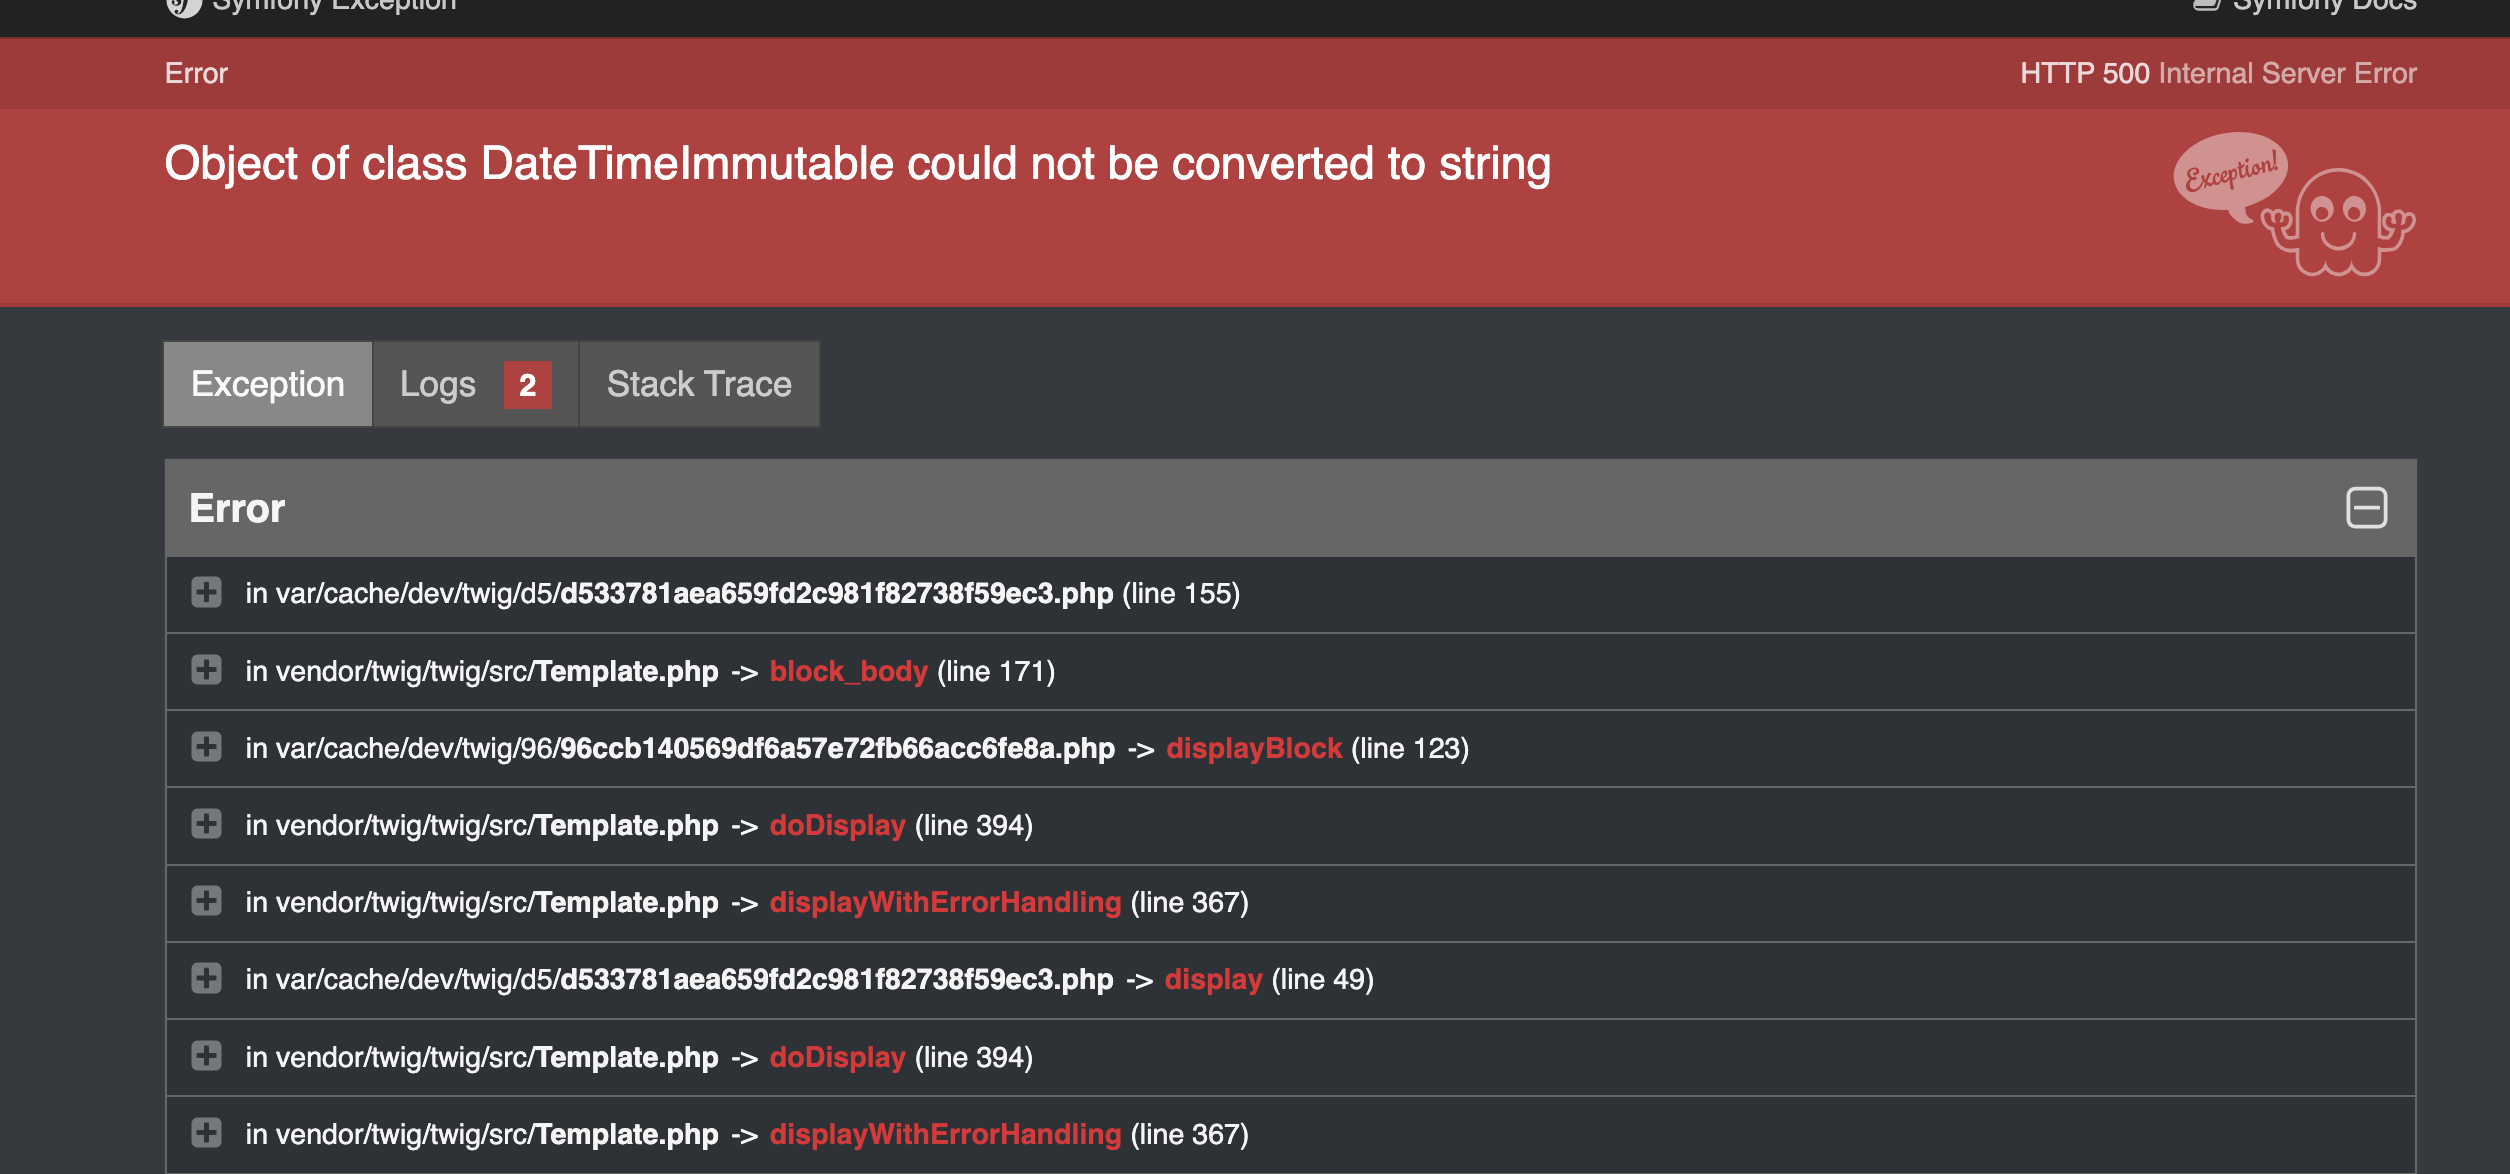Image resolution: width=2510 pixels, height=1174 pixels.
Task: Click the red Logs count badge
Action: point(527,385)
